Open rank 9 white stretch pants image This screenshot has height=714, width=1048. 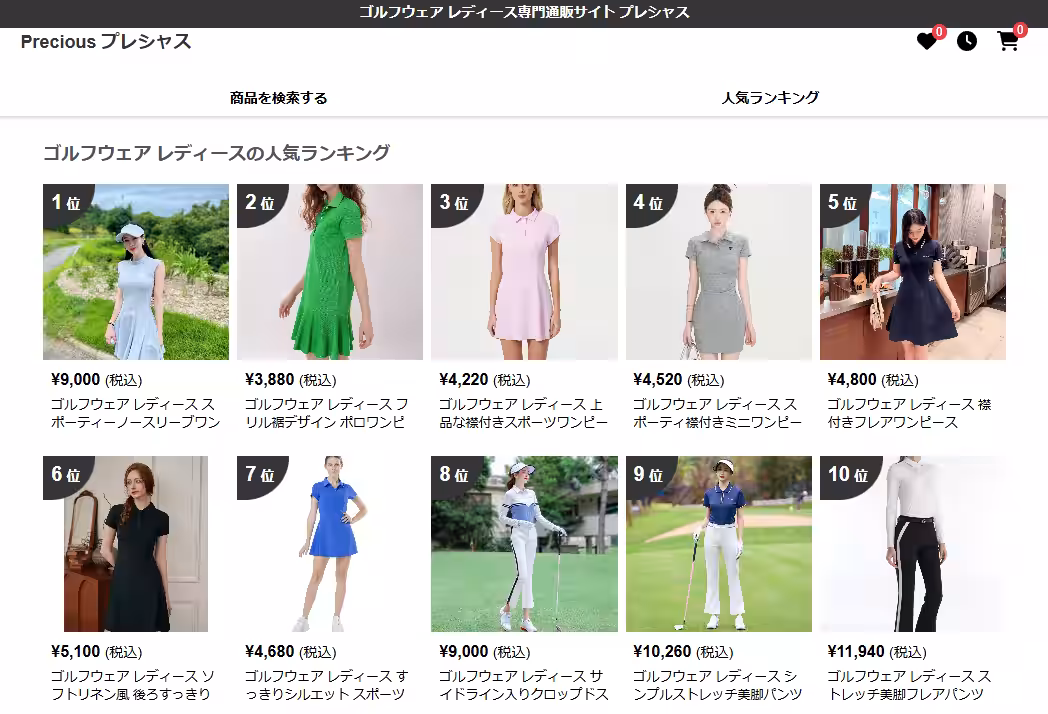tap(718, 544)
